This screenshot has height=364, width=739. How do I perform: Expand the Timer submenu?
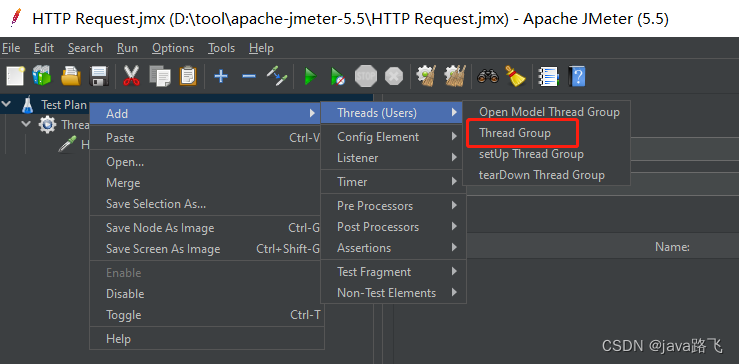coord(393,182)
